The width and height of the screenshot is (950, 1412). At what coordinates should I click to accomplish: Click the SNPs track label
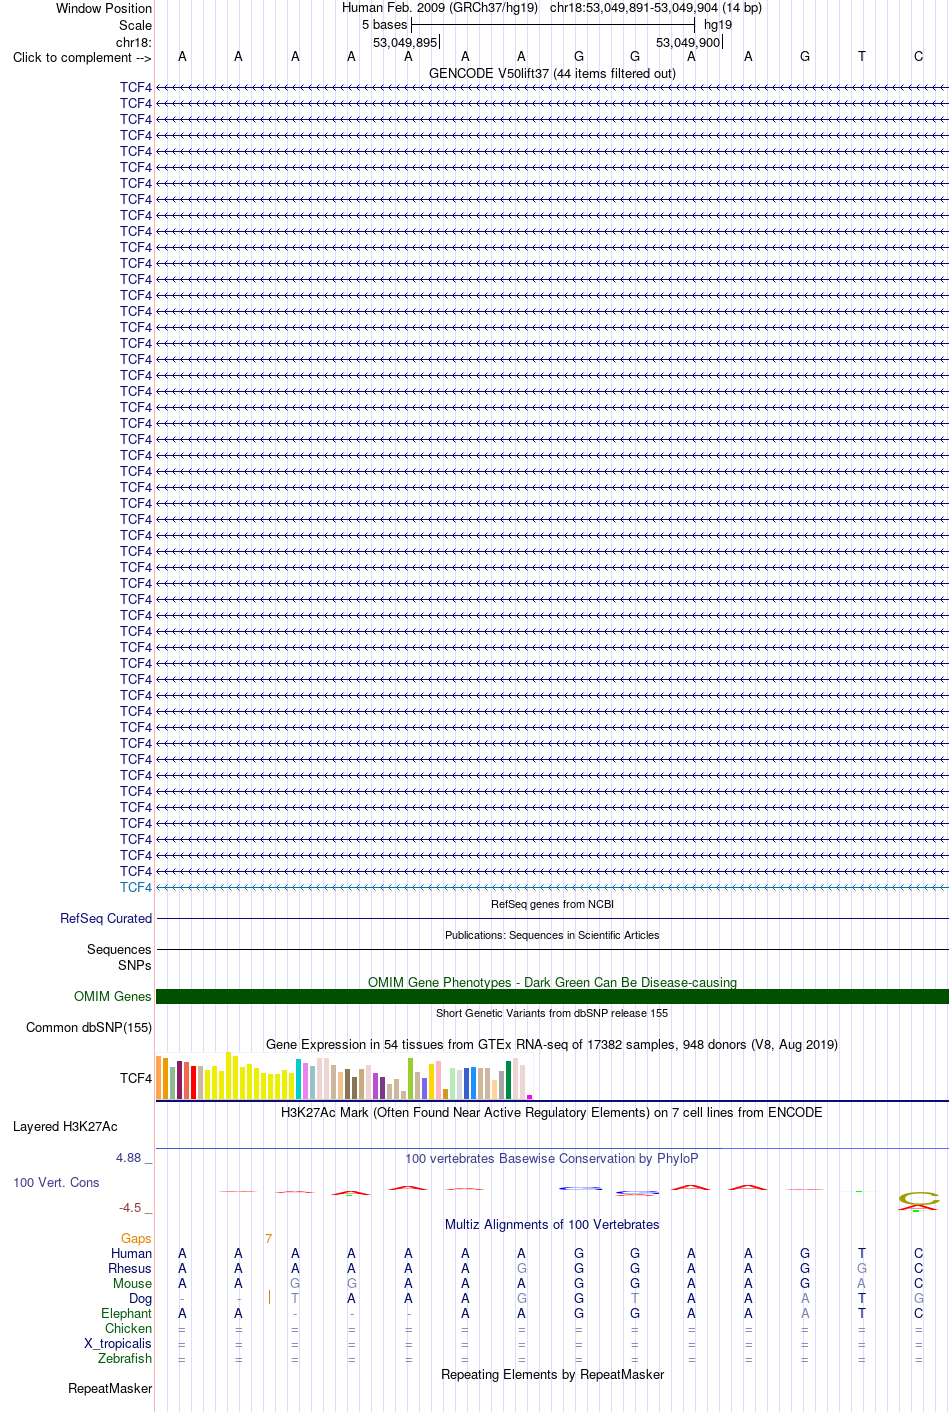(x=135, y=965)
